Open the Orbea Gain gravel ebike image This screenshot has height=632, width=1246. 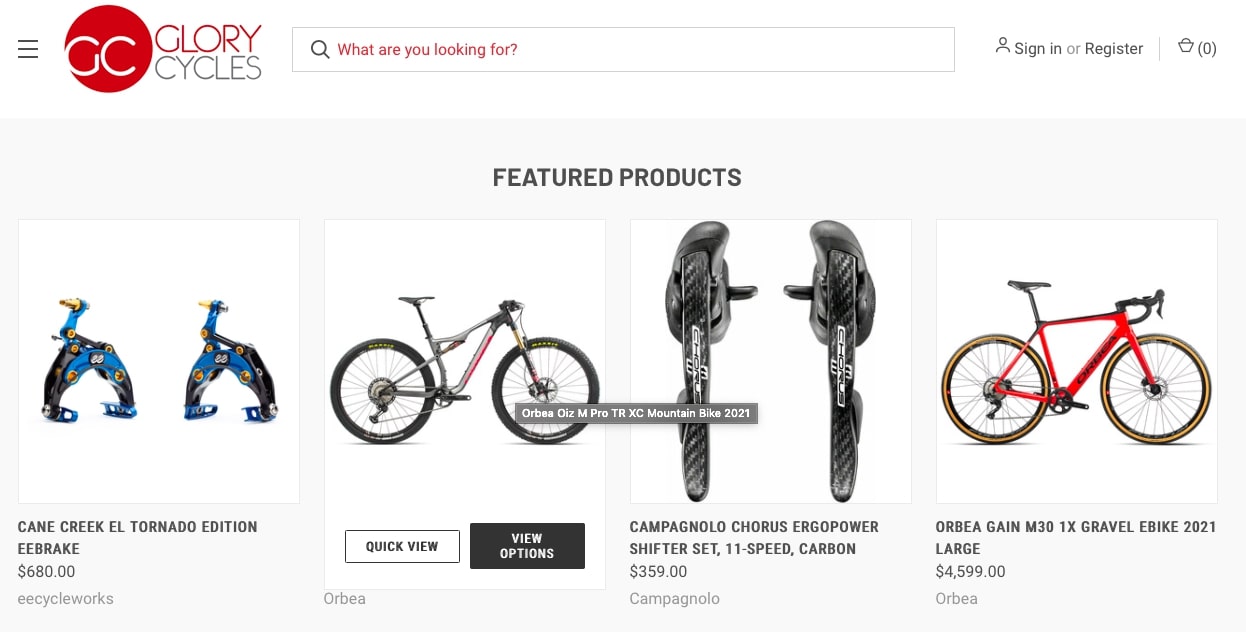(x=1076, y=361)
